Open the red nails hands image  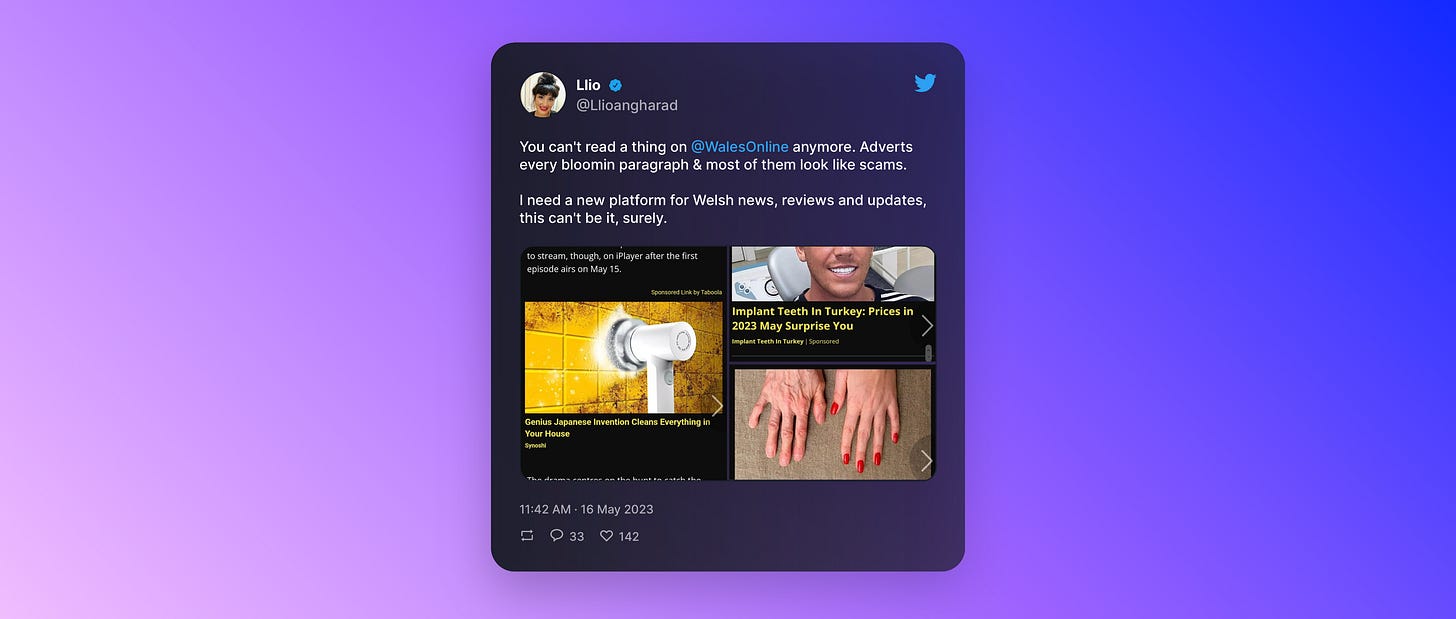(833, 424)
